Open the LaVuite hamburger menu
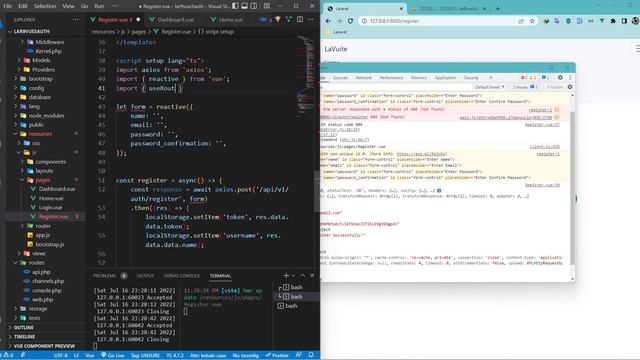640x360 pixels. point(637,49)
